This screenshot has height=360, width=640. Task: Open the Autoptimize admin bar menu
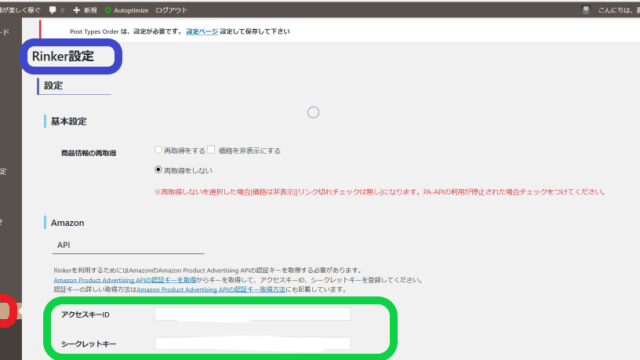(127, 10)
